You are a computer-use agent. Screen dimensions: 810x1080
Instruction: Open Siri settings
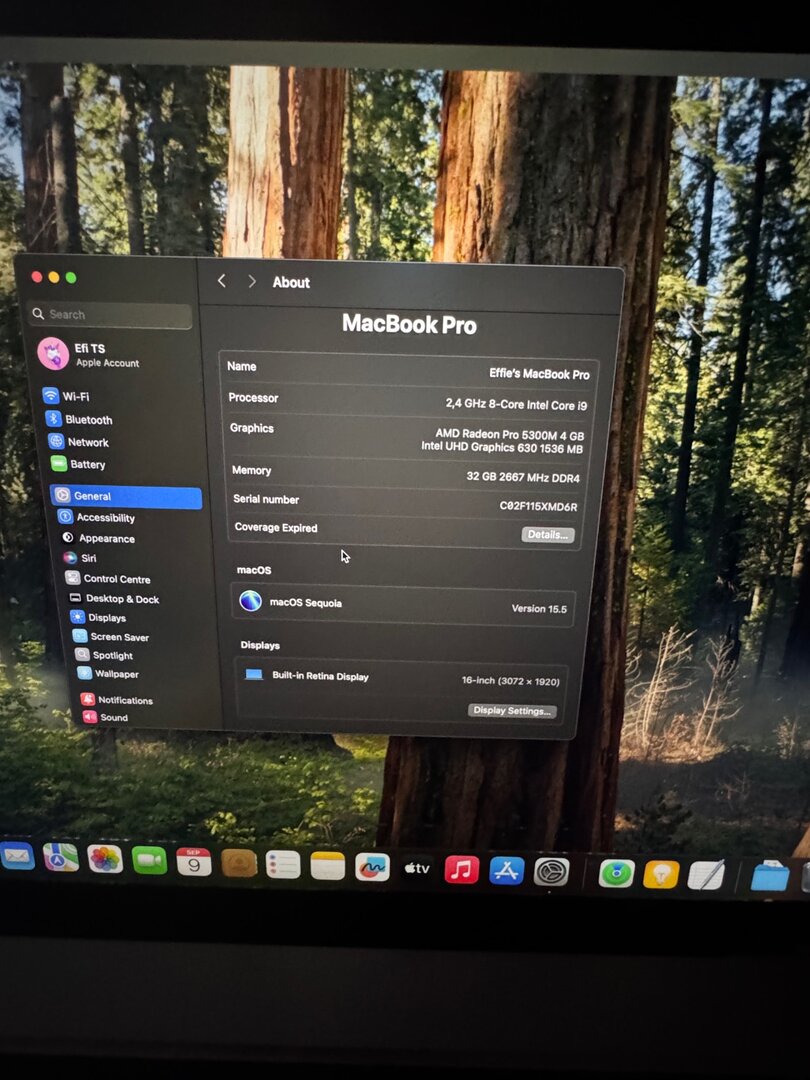[81, 558]
